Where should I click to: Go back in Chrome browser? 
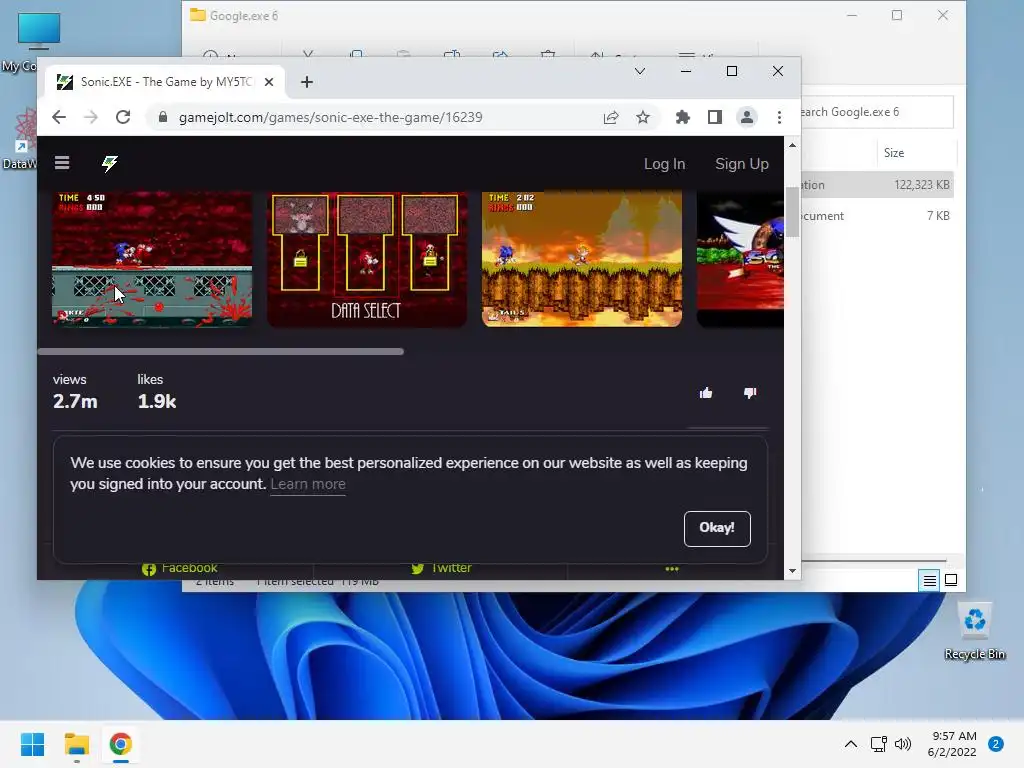(59, 117)
